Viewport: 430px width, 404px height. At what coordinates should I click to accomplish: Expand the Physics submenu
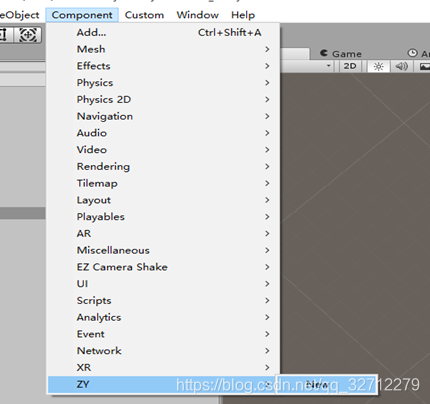click(163, 83)
